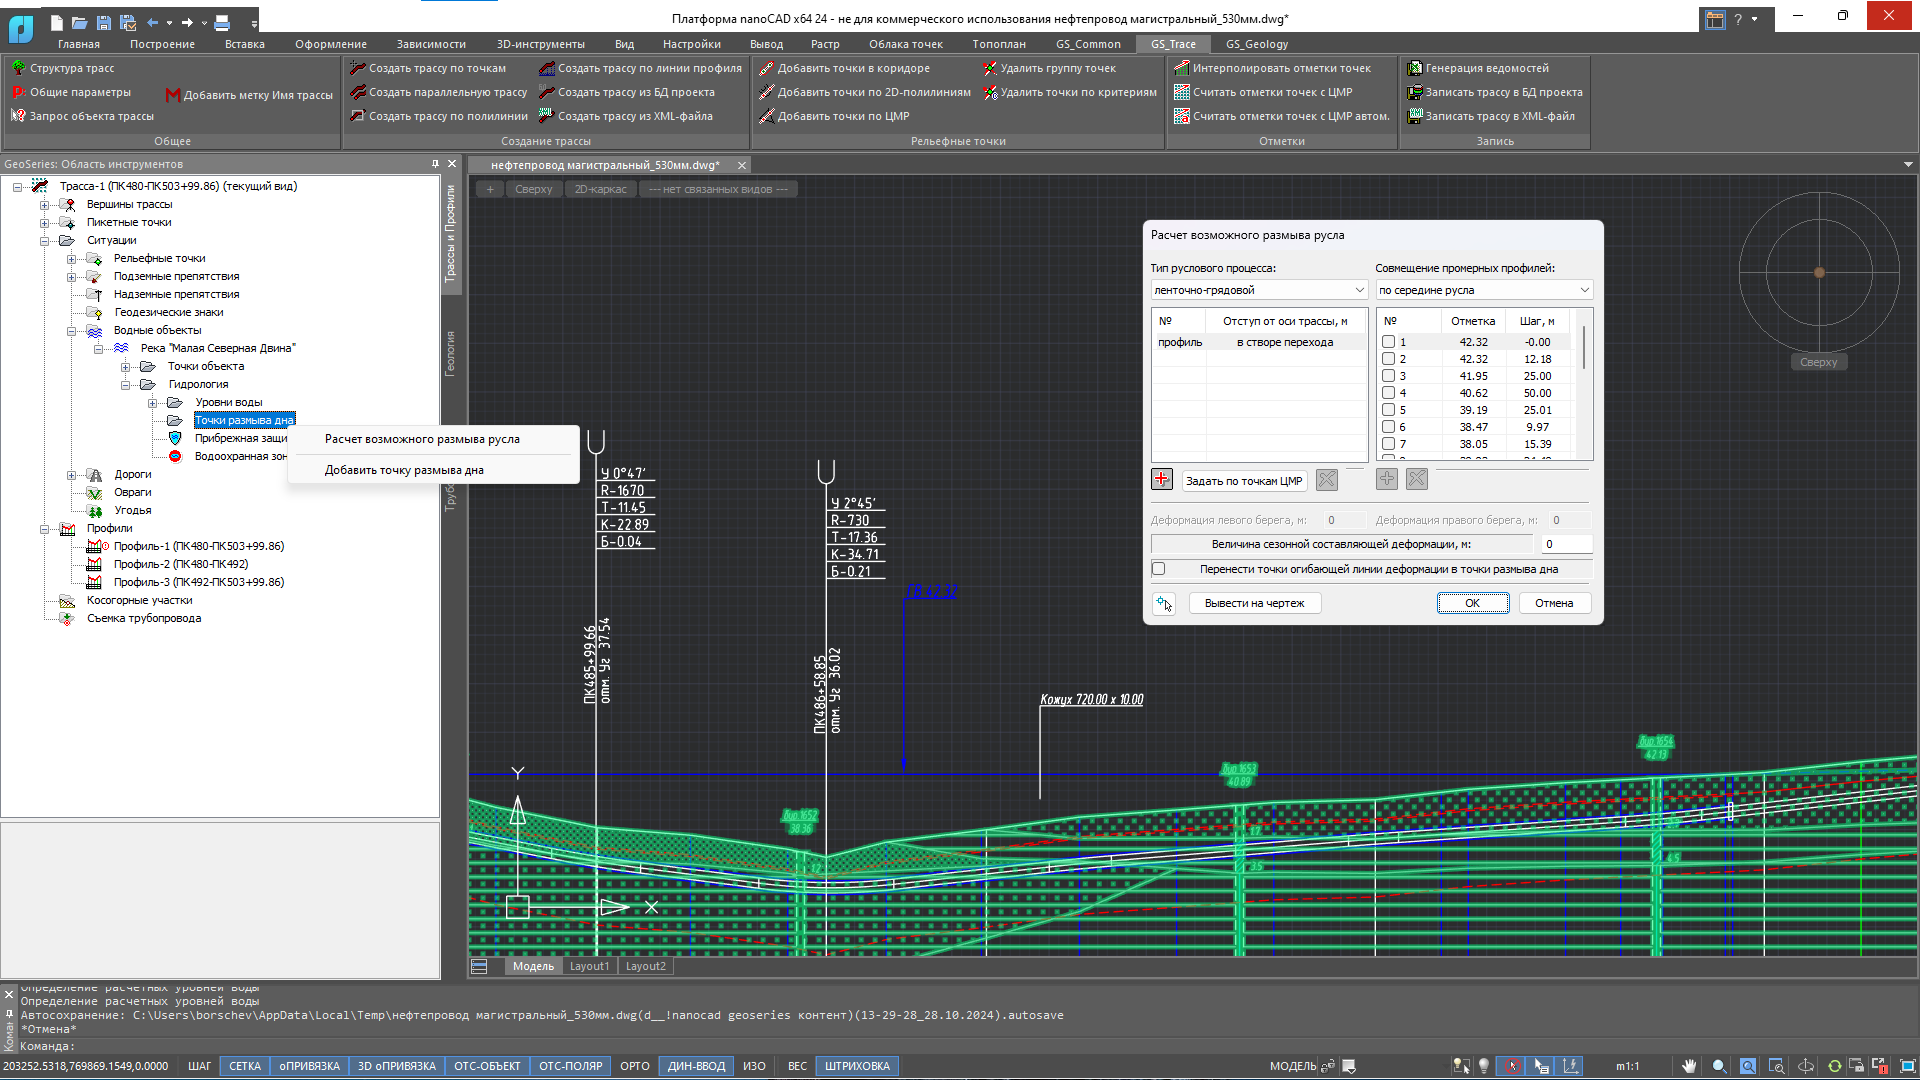The image size is (1920, 1080).
Task: Click the nanoCAD application logo button
Action: pos(21,28)
